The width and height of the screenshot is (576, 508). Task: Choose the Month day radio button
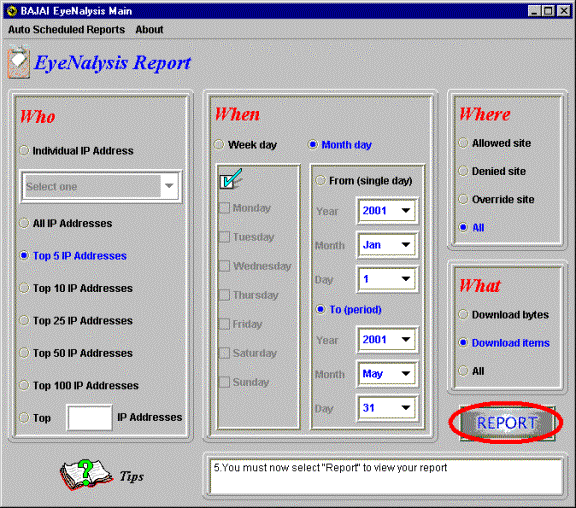[x=313, y=145]
